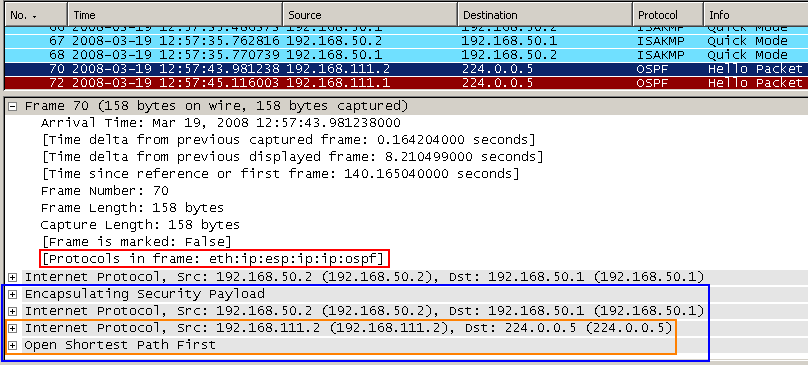Sort by the Source column header
Screen dimensions: 808x365
tap(370, 15)
